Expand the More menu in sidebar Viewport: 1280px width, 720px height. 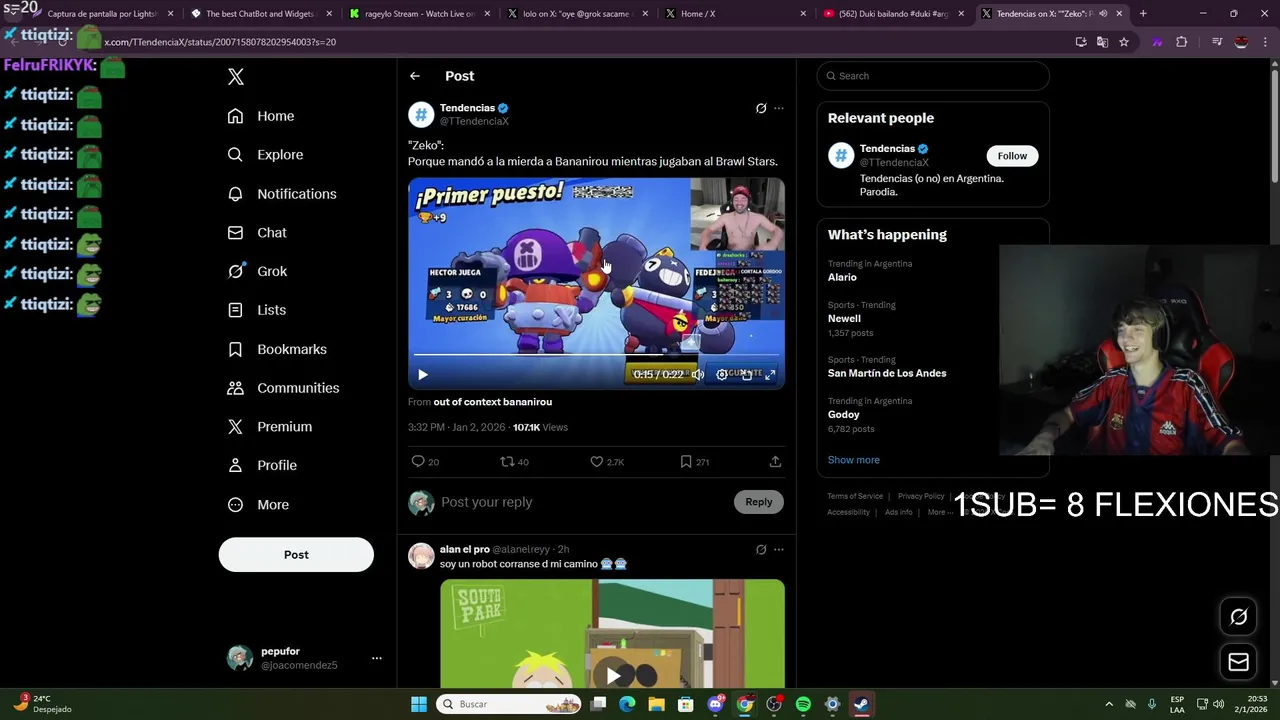pos(258,505)
